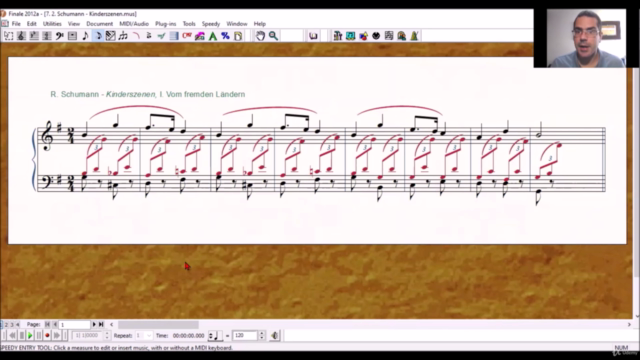Open the Utilities menu

pyautogui.click(x=52, y=24)
